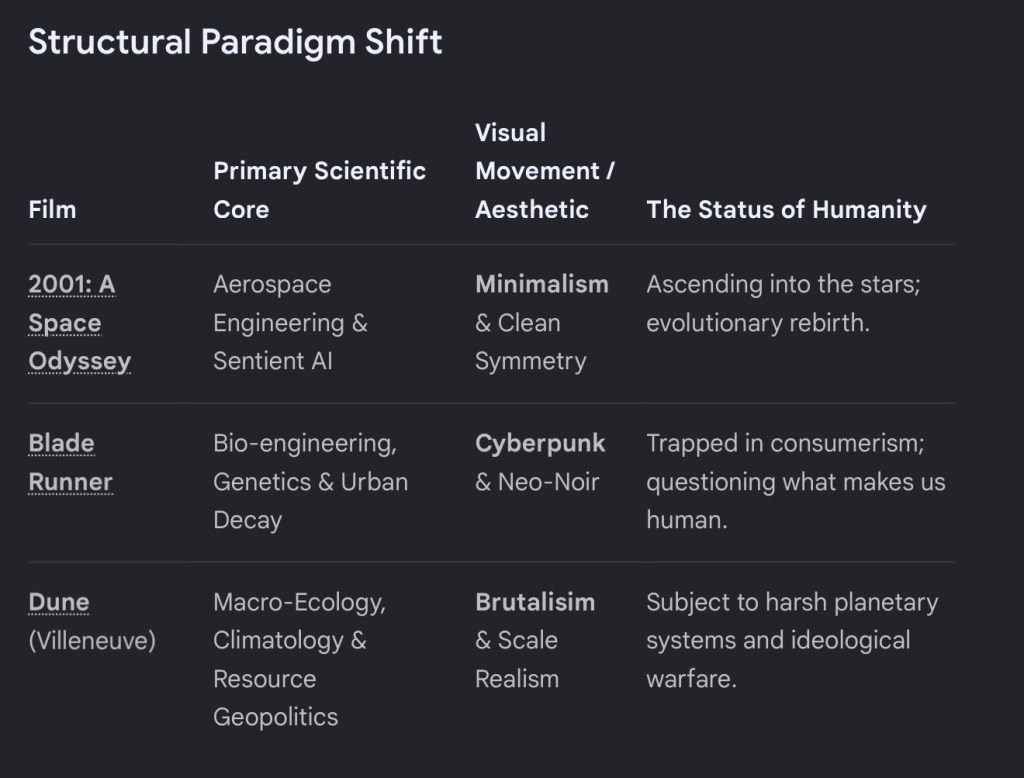The width and height of the screenshot is (1024, 778).
Task: Click The Status of Humanity column header
Action: 786,210
